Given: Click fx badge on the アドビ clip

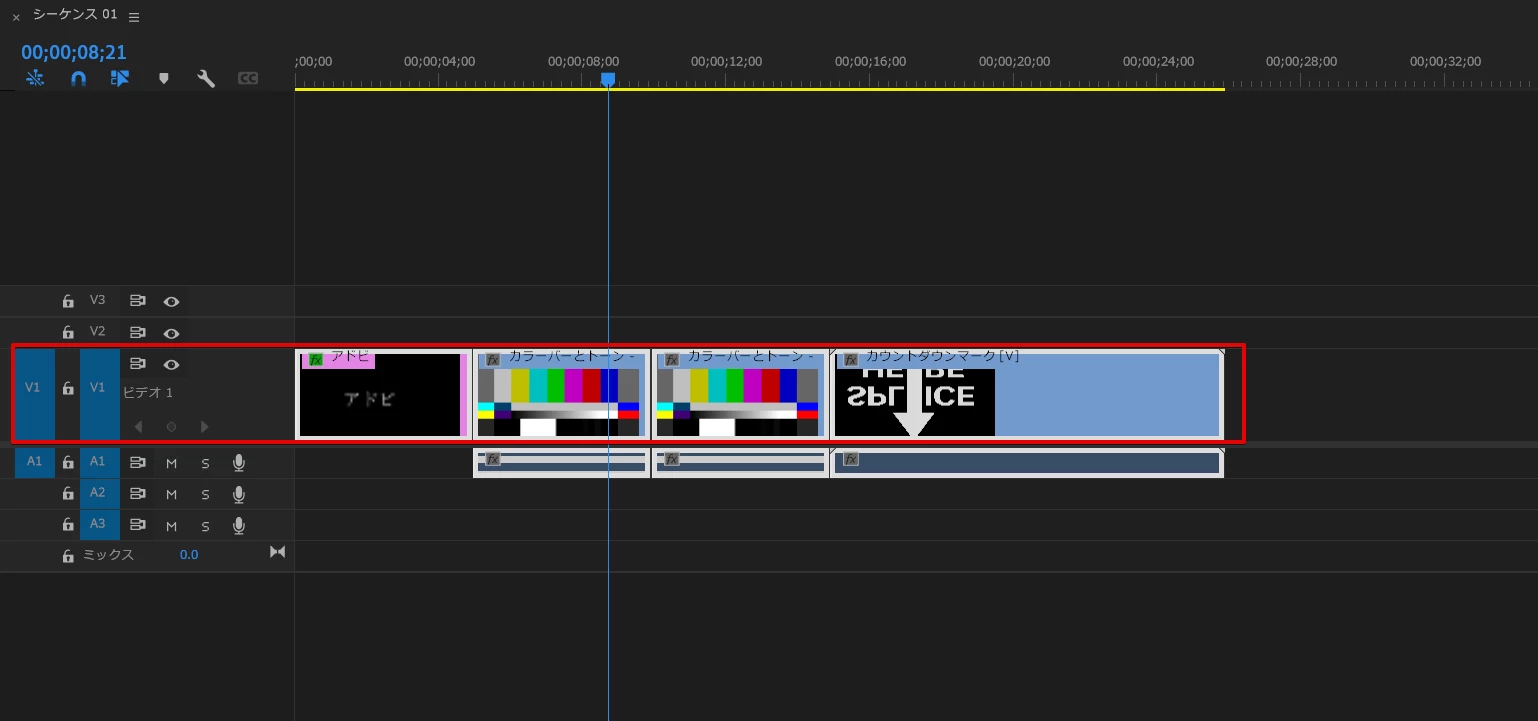Looking at the screenshot, I should (x=316, y=359).
